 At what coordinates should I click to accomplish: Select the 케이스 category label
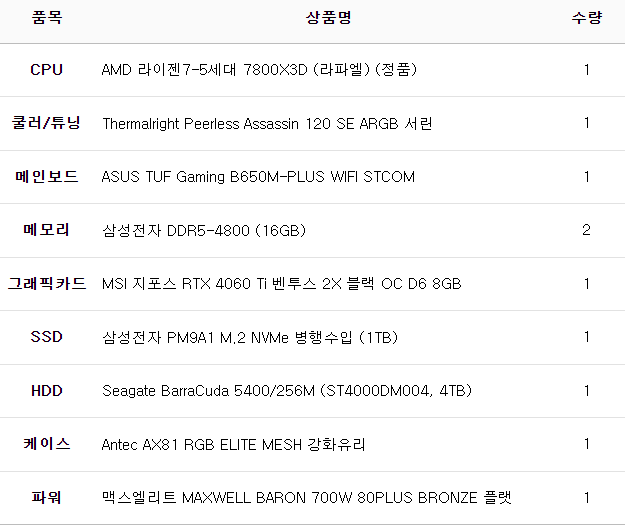[46, 444]
